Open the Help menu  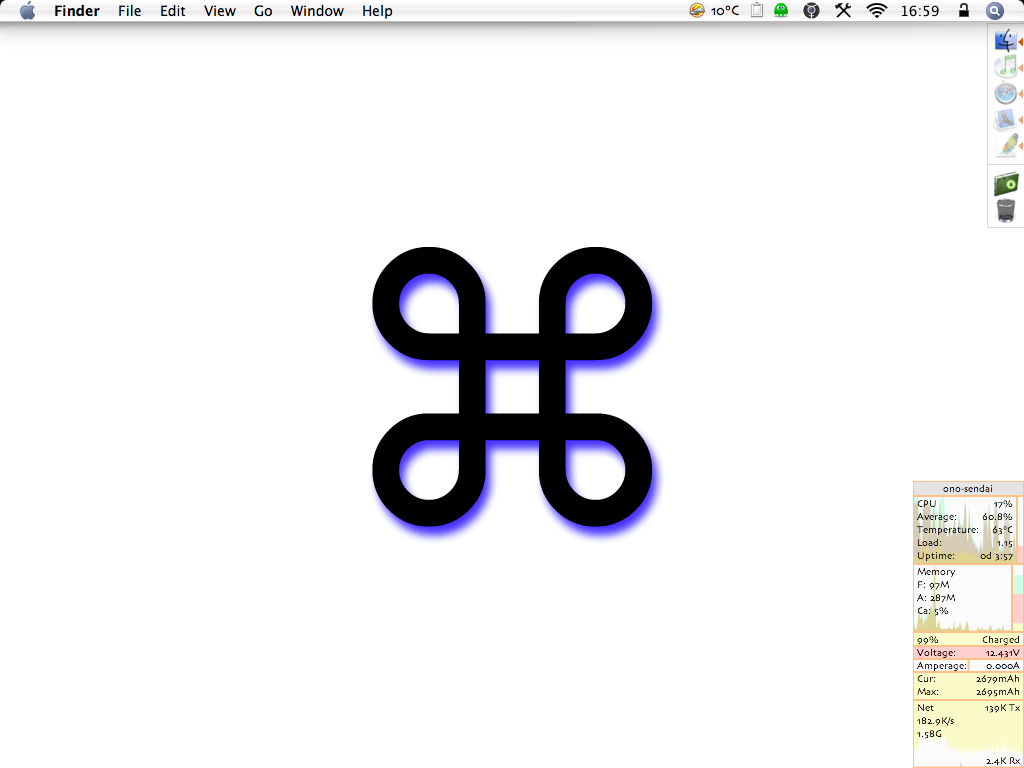click(x=377, y=11)
